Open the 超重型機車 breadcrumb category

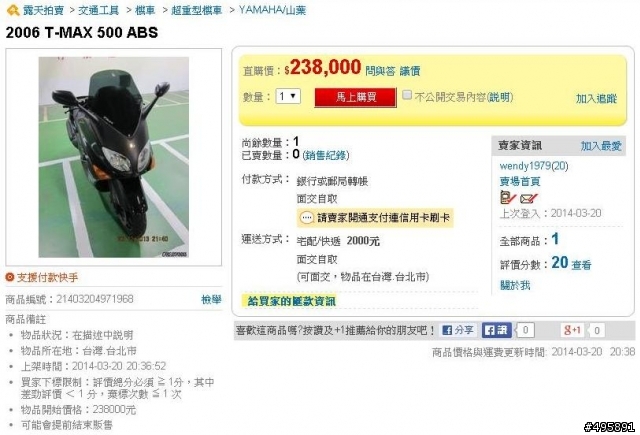point(196,10)
